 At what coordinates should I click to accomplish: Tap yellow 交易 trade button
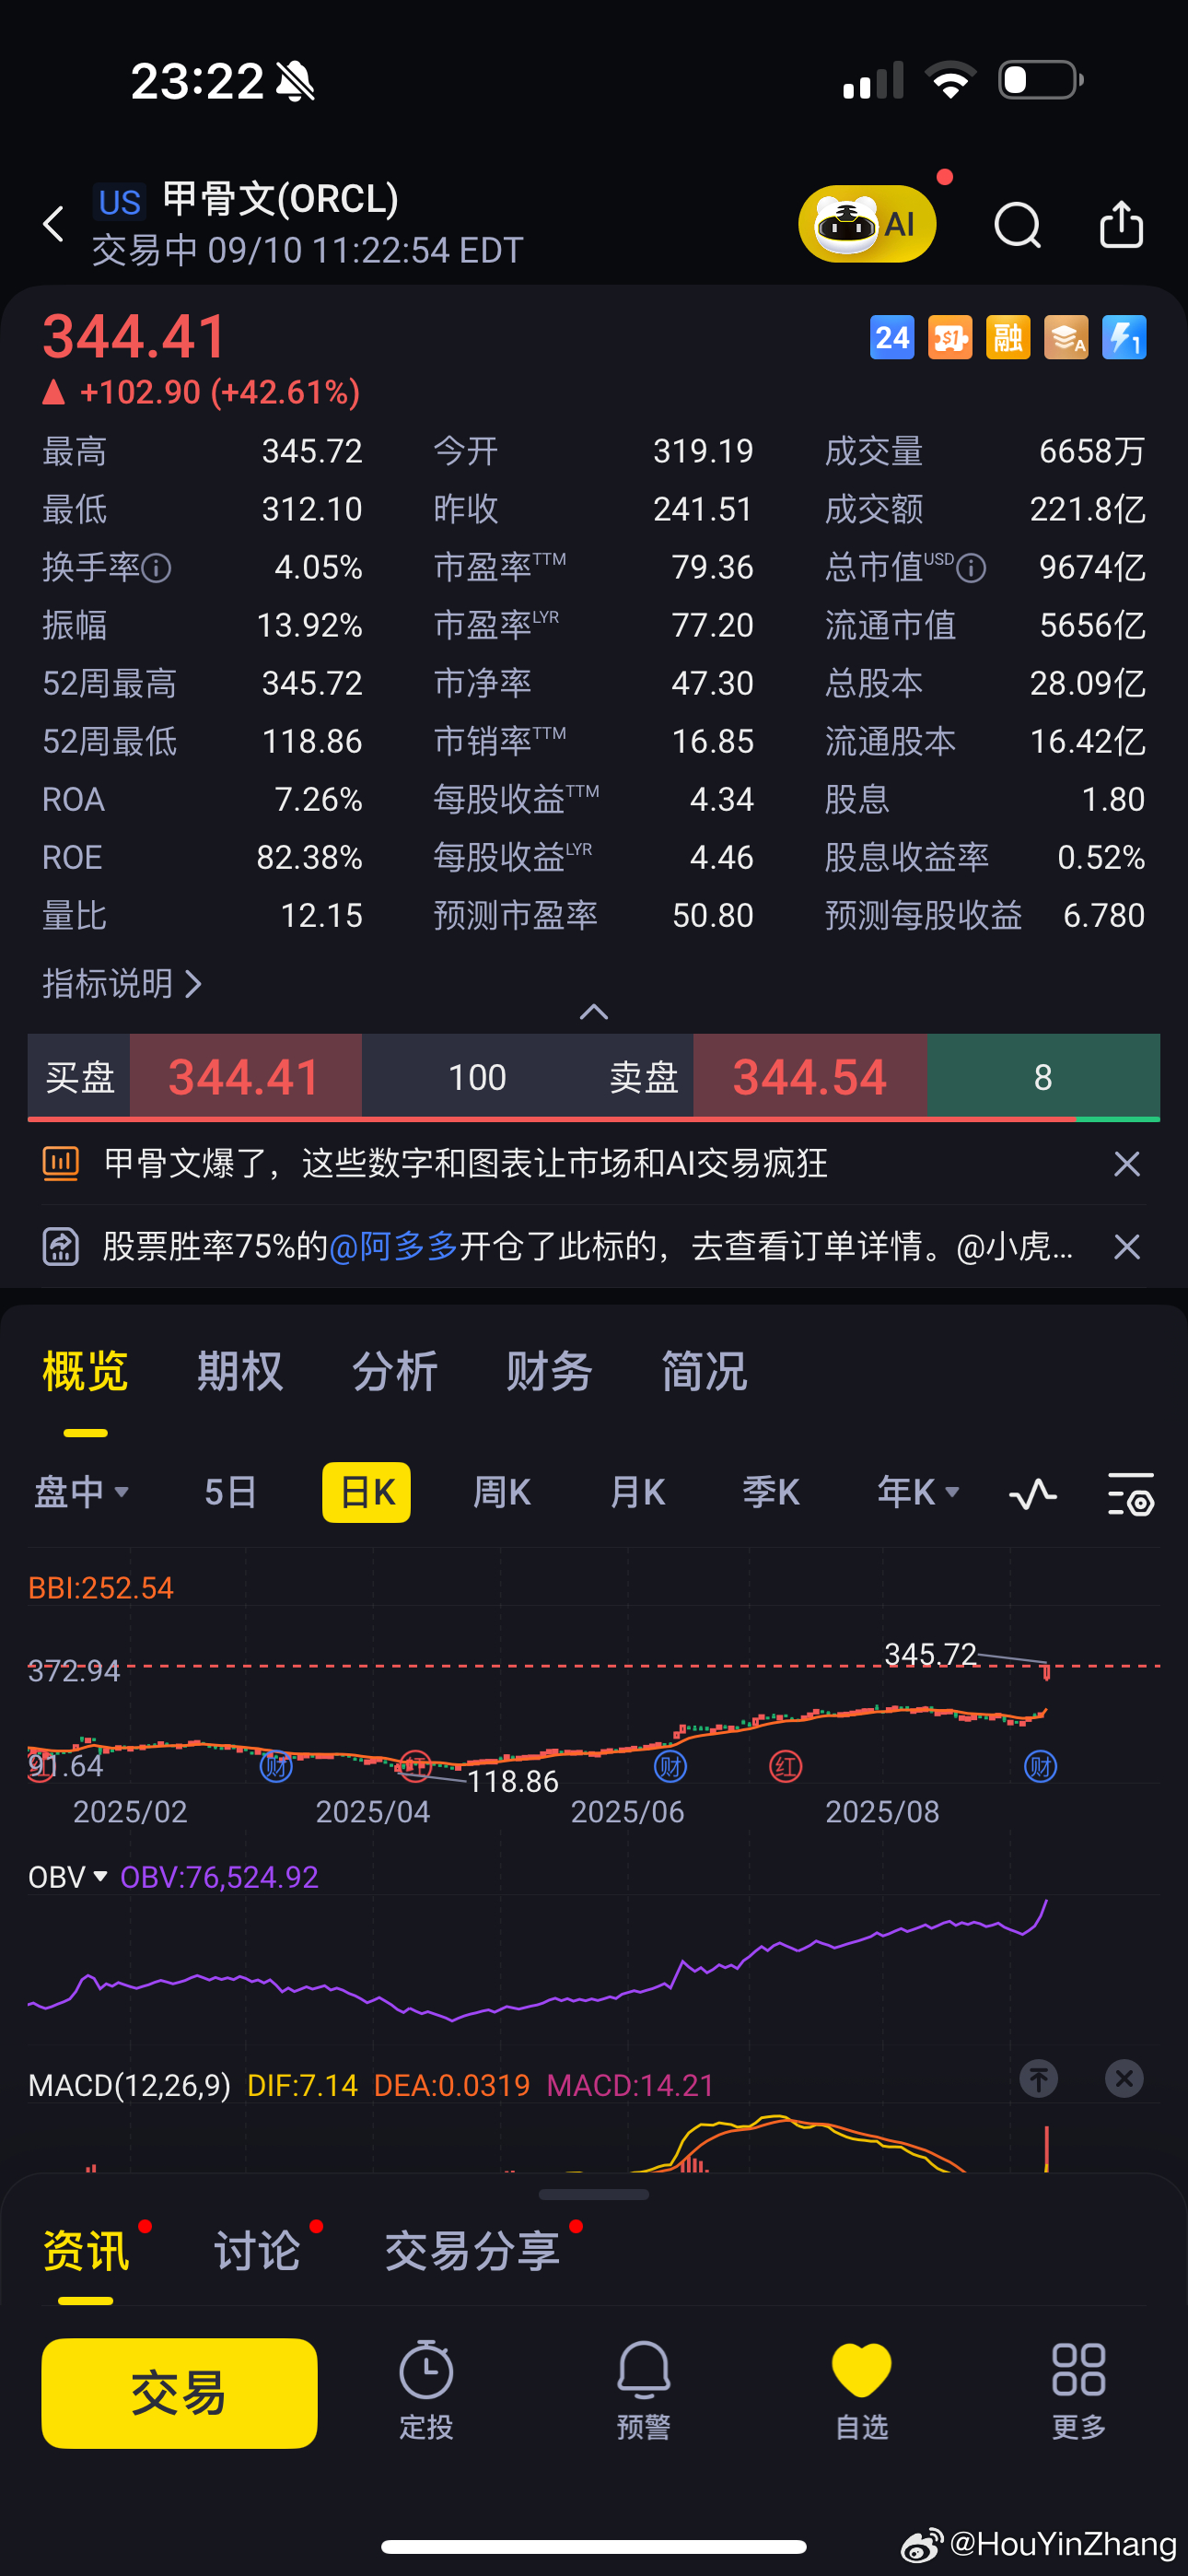point(179,2393)
